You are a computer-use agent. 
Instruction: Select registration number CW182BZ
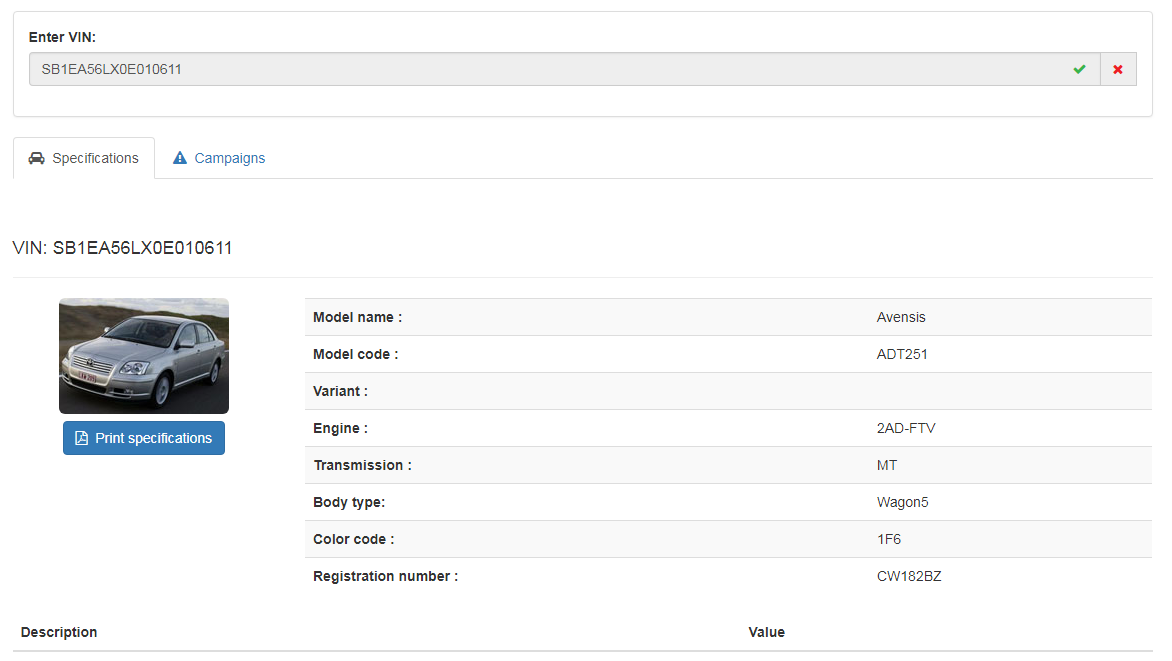coord(909,576)
